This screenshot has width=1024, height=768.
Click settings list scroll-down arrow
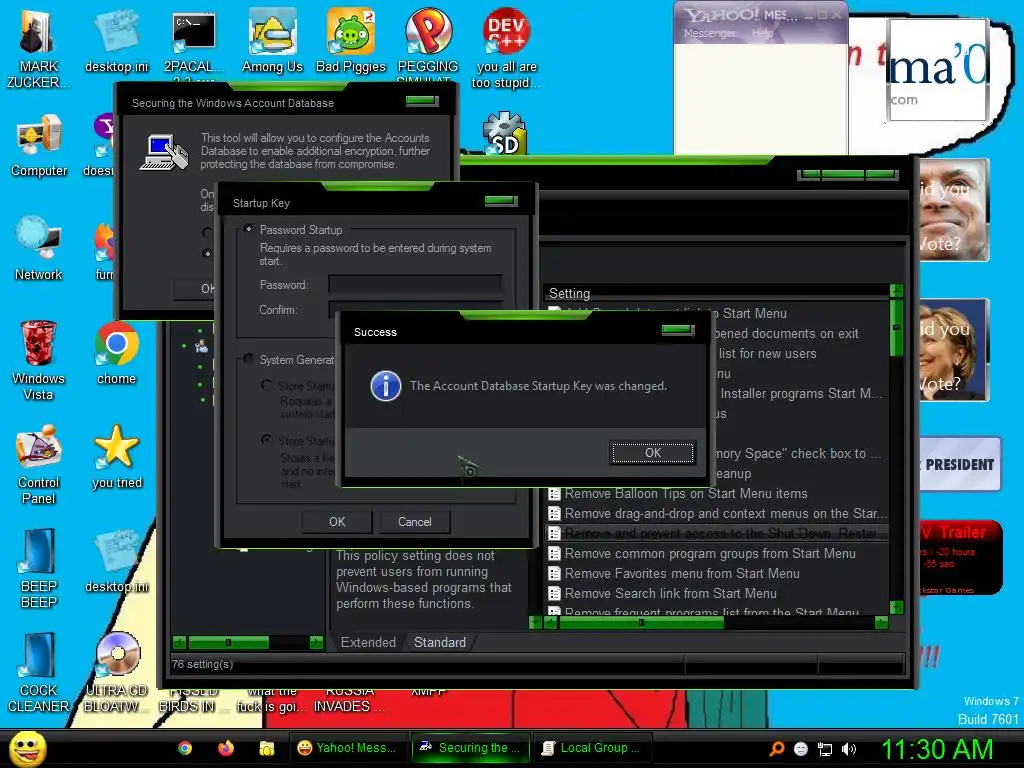coord(897,607)
